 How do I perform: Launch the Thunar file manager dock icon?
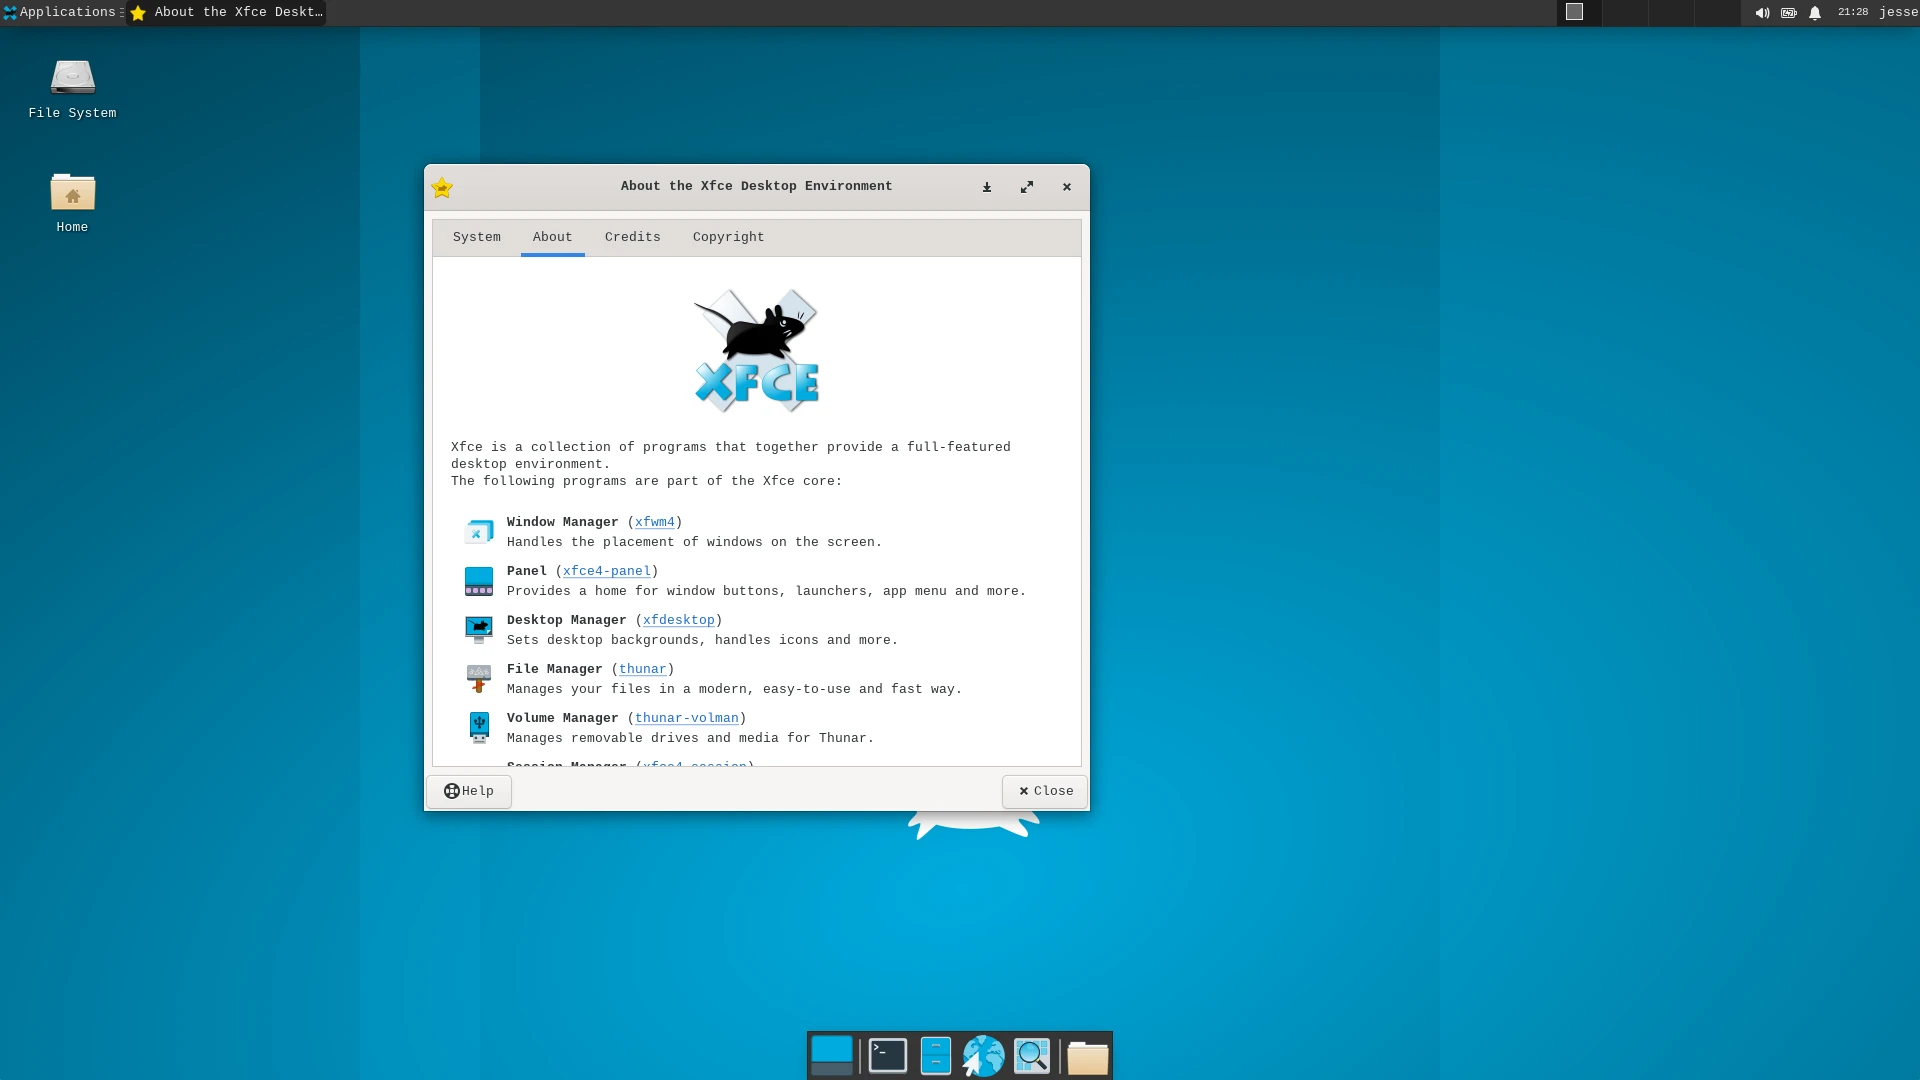[935, 1055]
